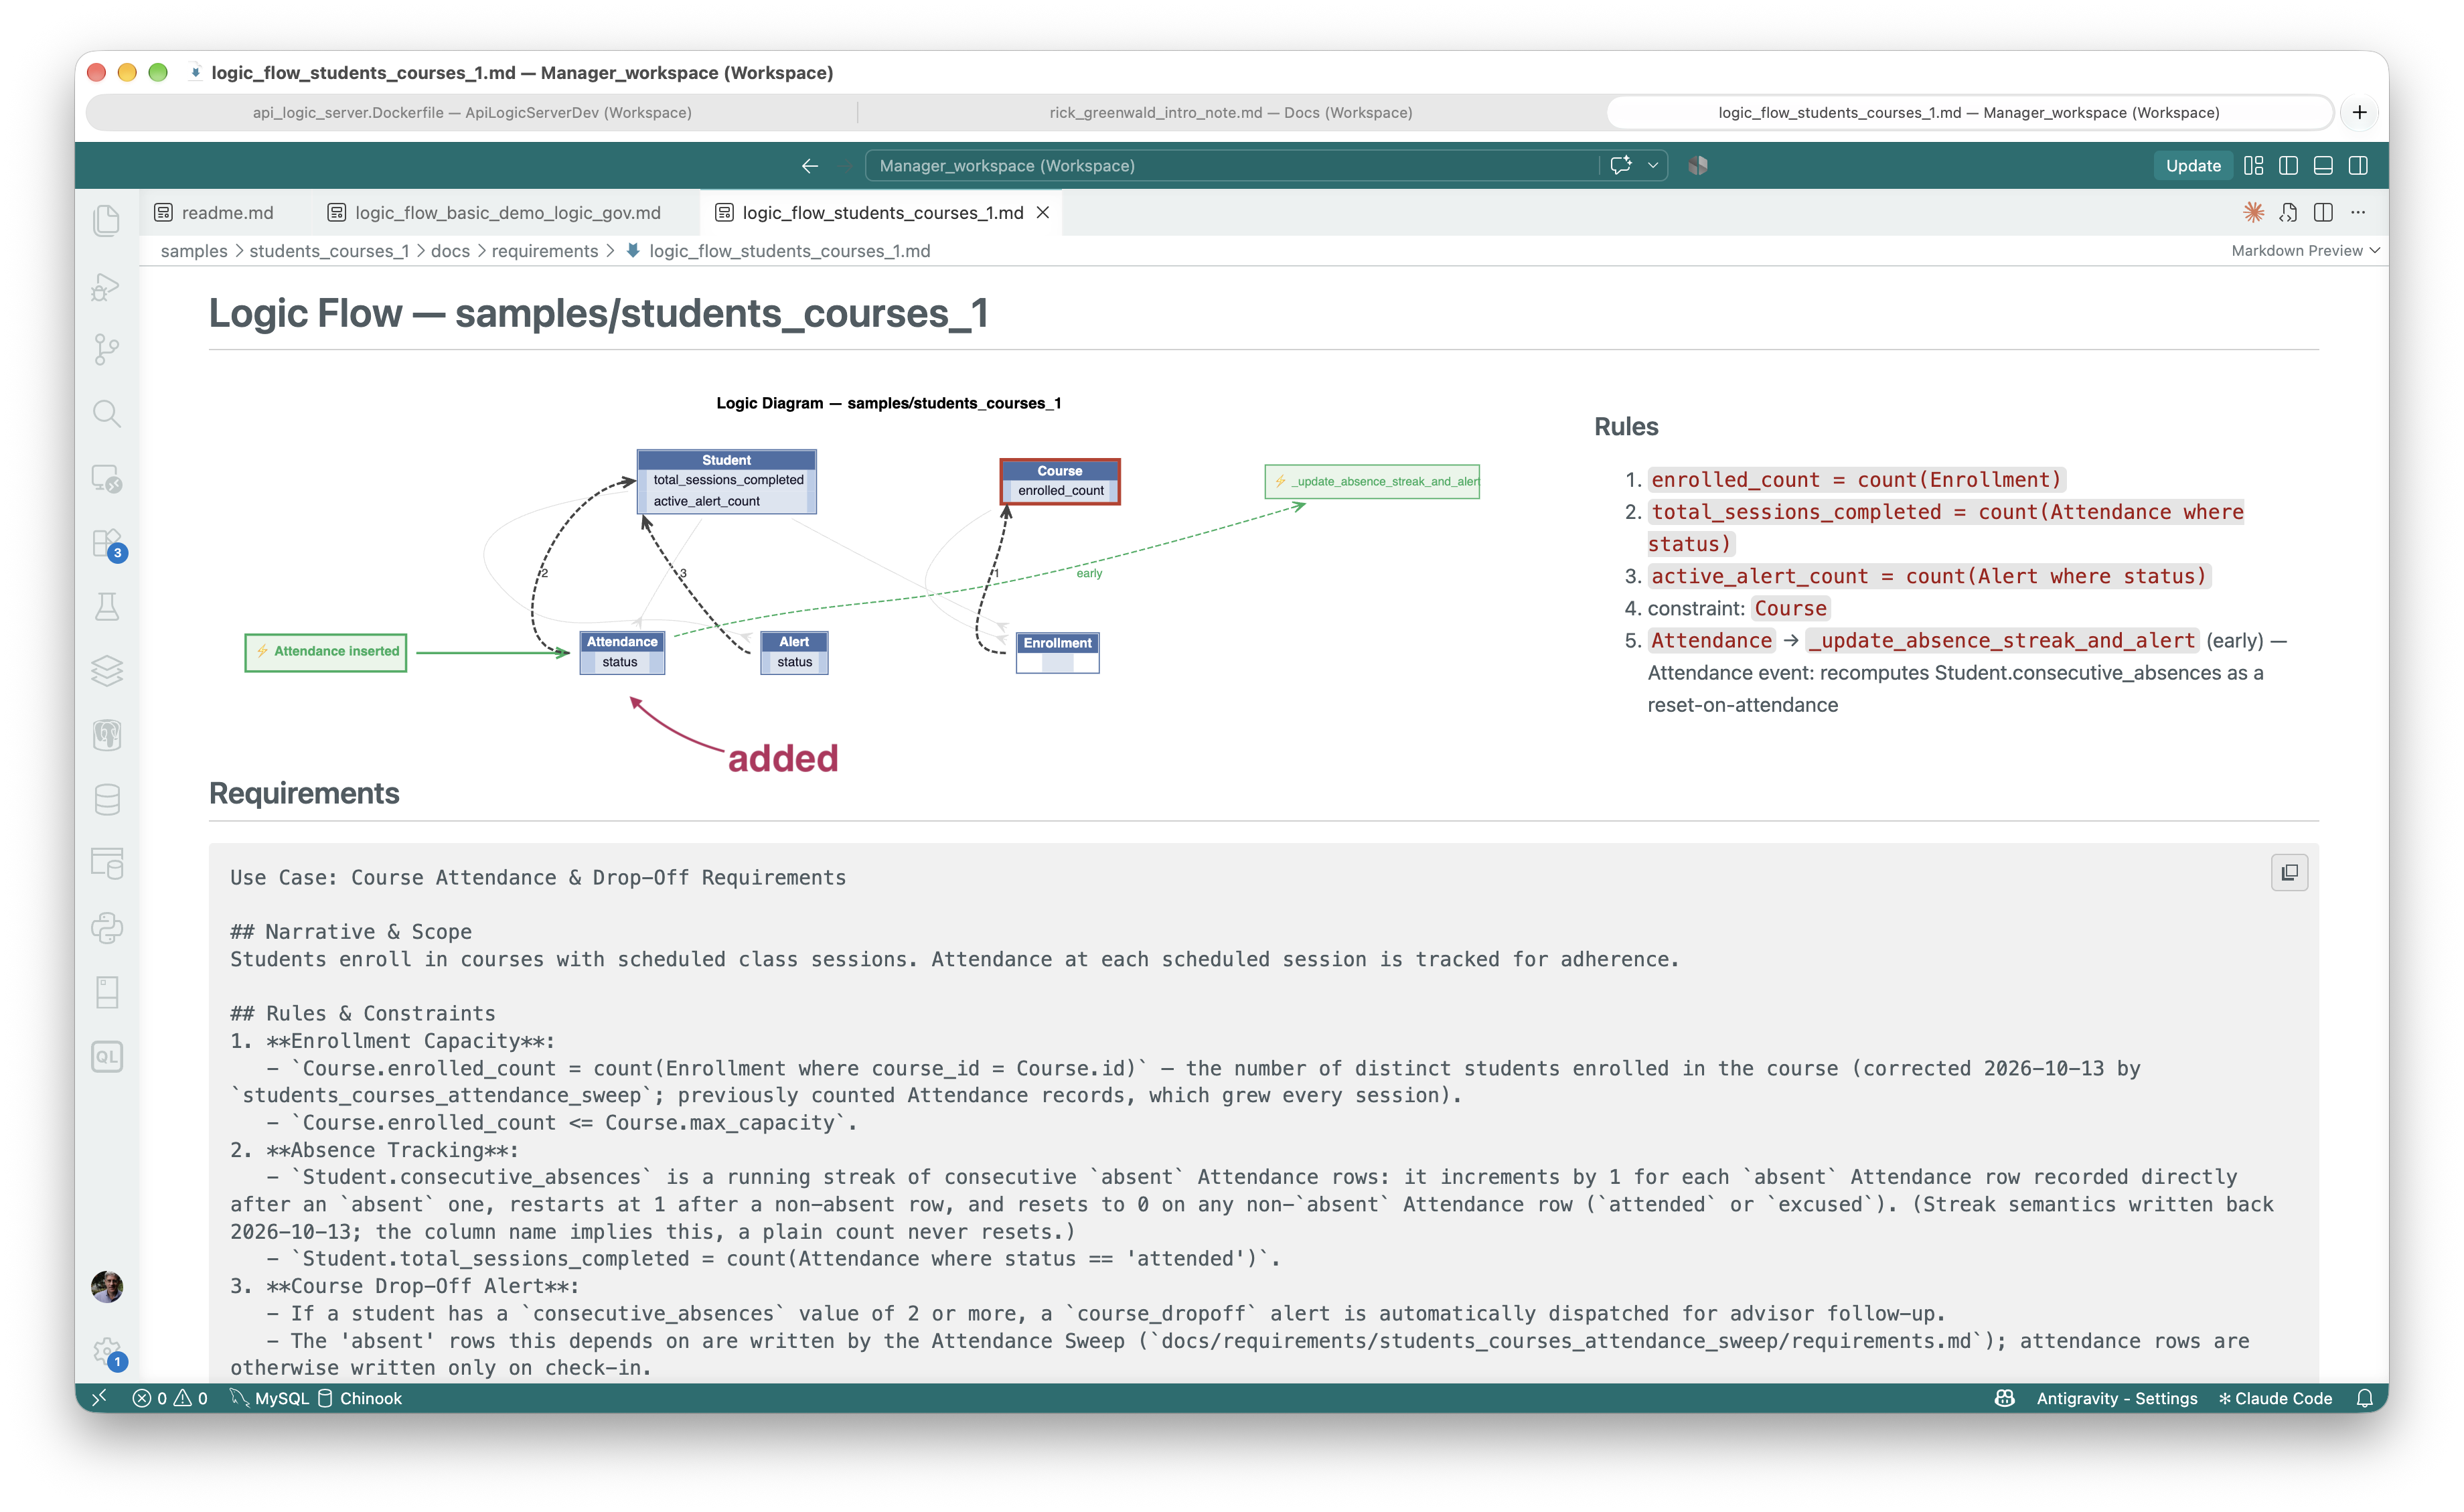
Task: Open Antigravity - Settings in status bar
Action: click(2116, 1398)
